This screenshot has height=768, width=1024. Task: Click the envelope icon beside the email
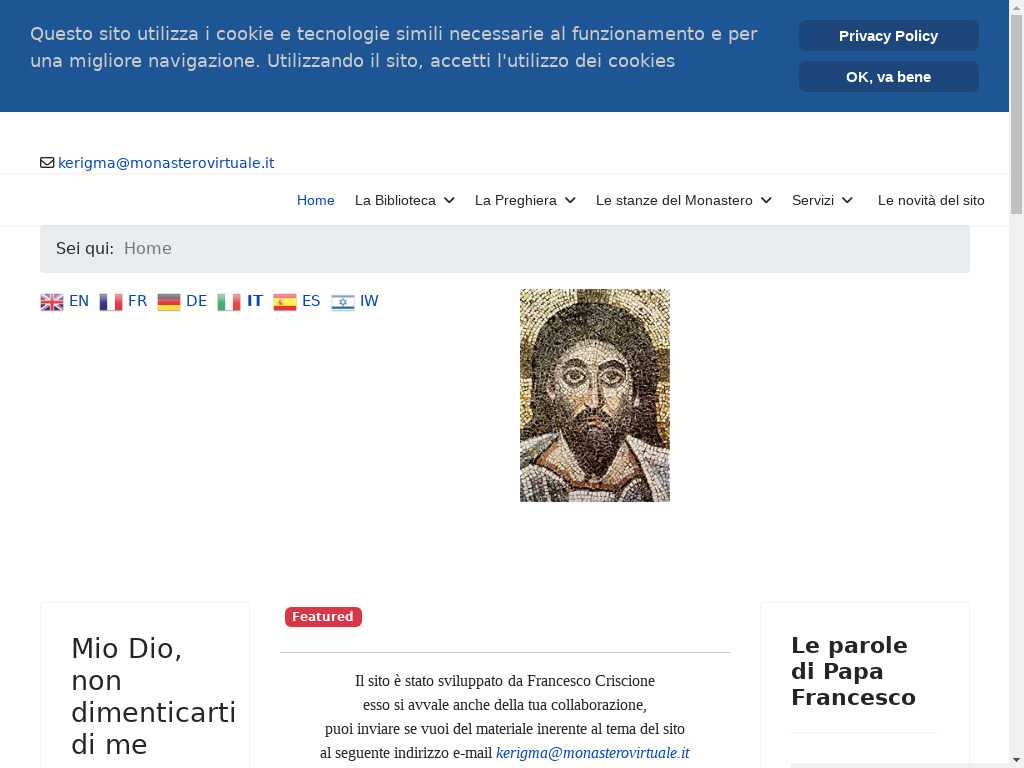click(x=47, y=163)
